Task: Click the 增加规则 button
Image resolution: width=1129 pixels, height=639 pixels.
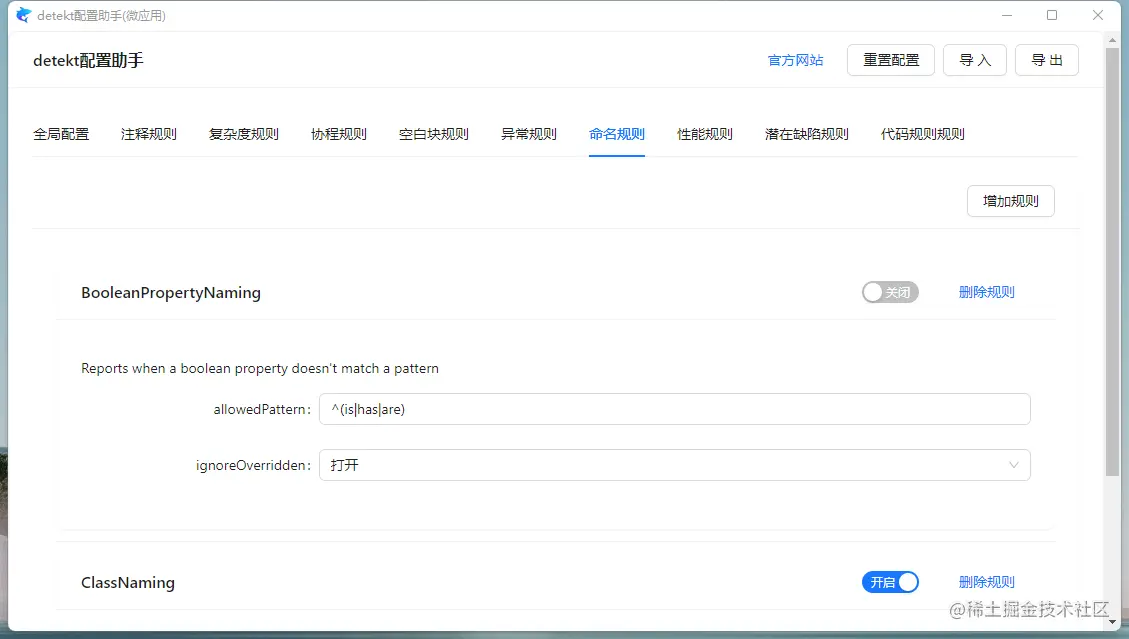Action: coord(1010,201)
